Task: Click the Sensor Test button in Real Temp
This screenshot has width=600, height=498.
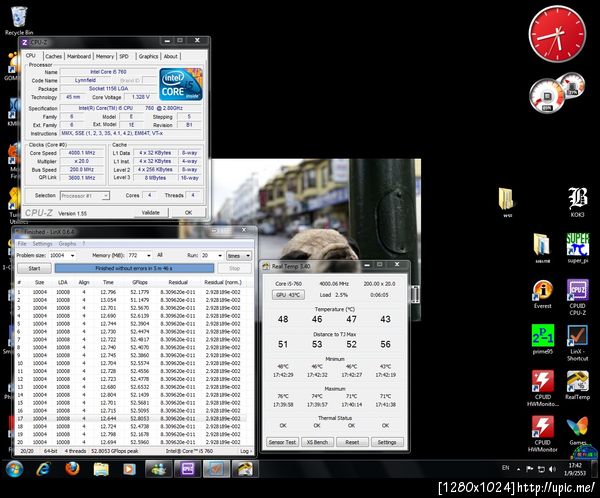Action: coord(282,442)
